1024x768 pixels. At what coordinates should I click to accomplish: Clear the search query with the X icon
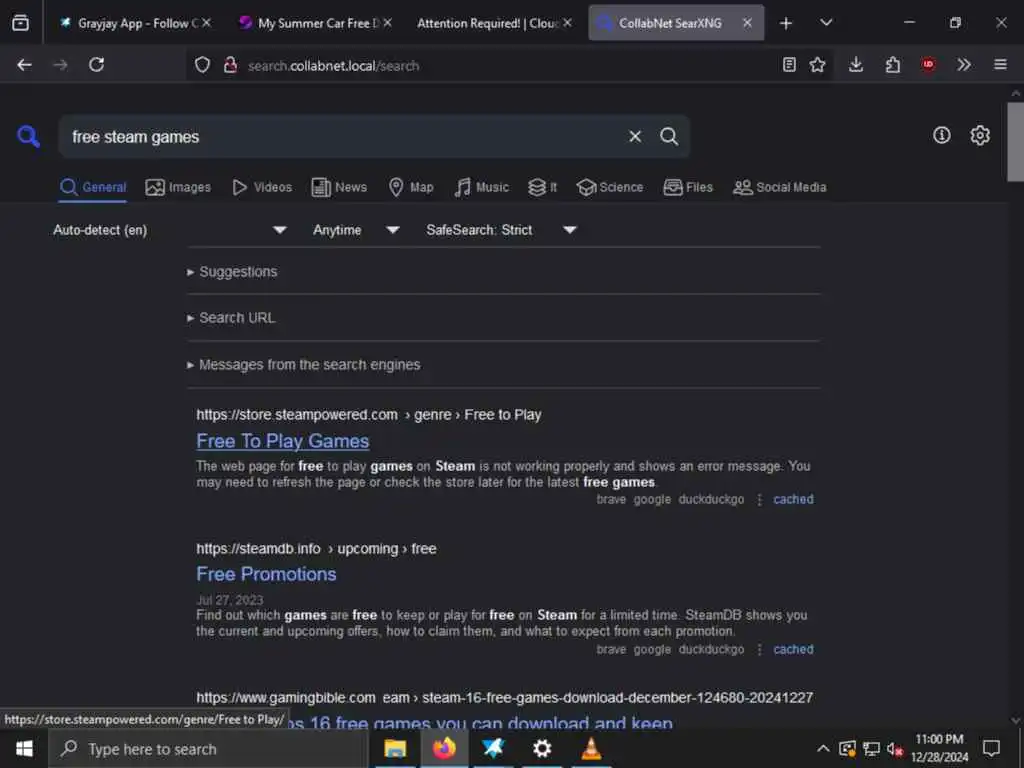pyautogui.click(x=635, y=136)
